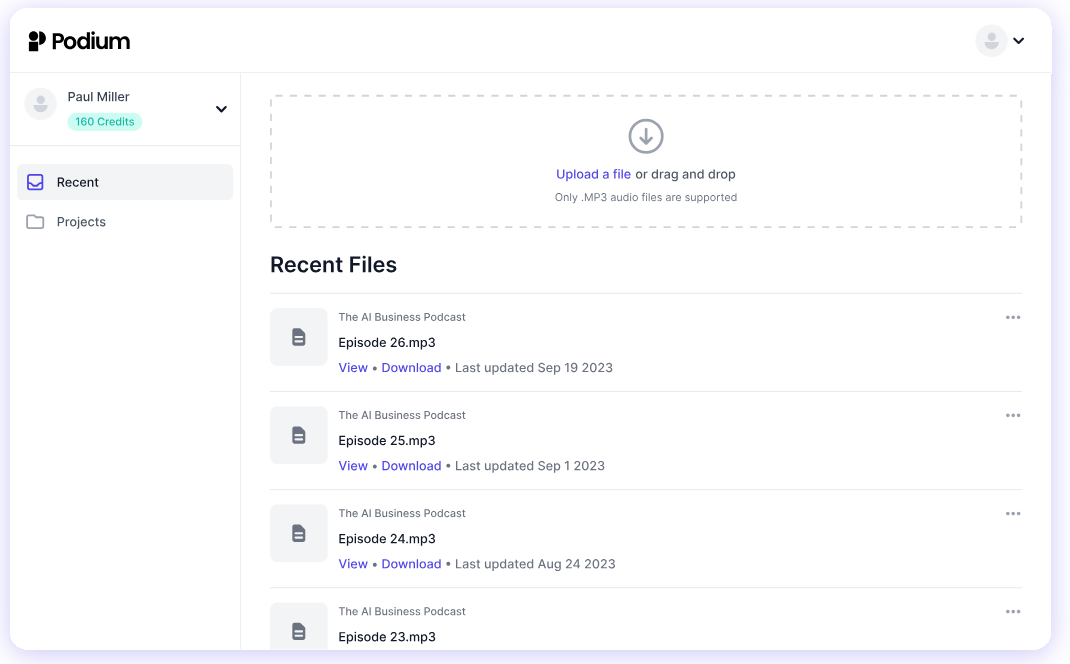
Task: Click the upload arrow icon in the dropzone
Action: pos(645,135)
